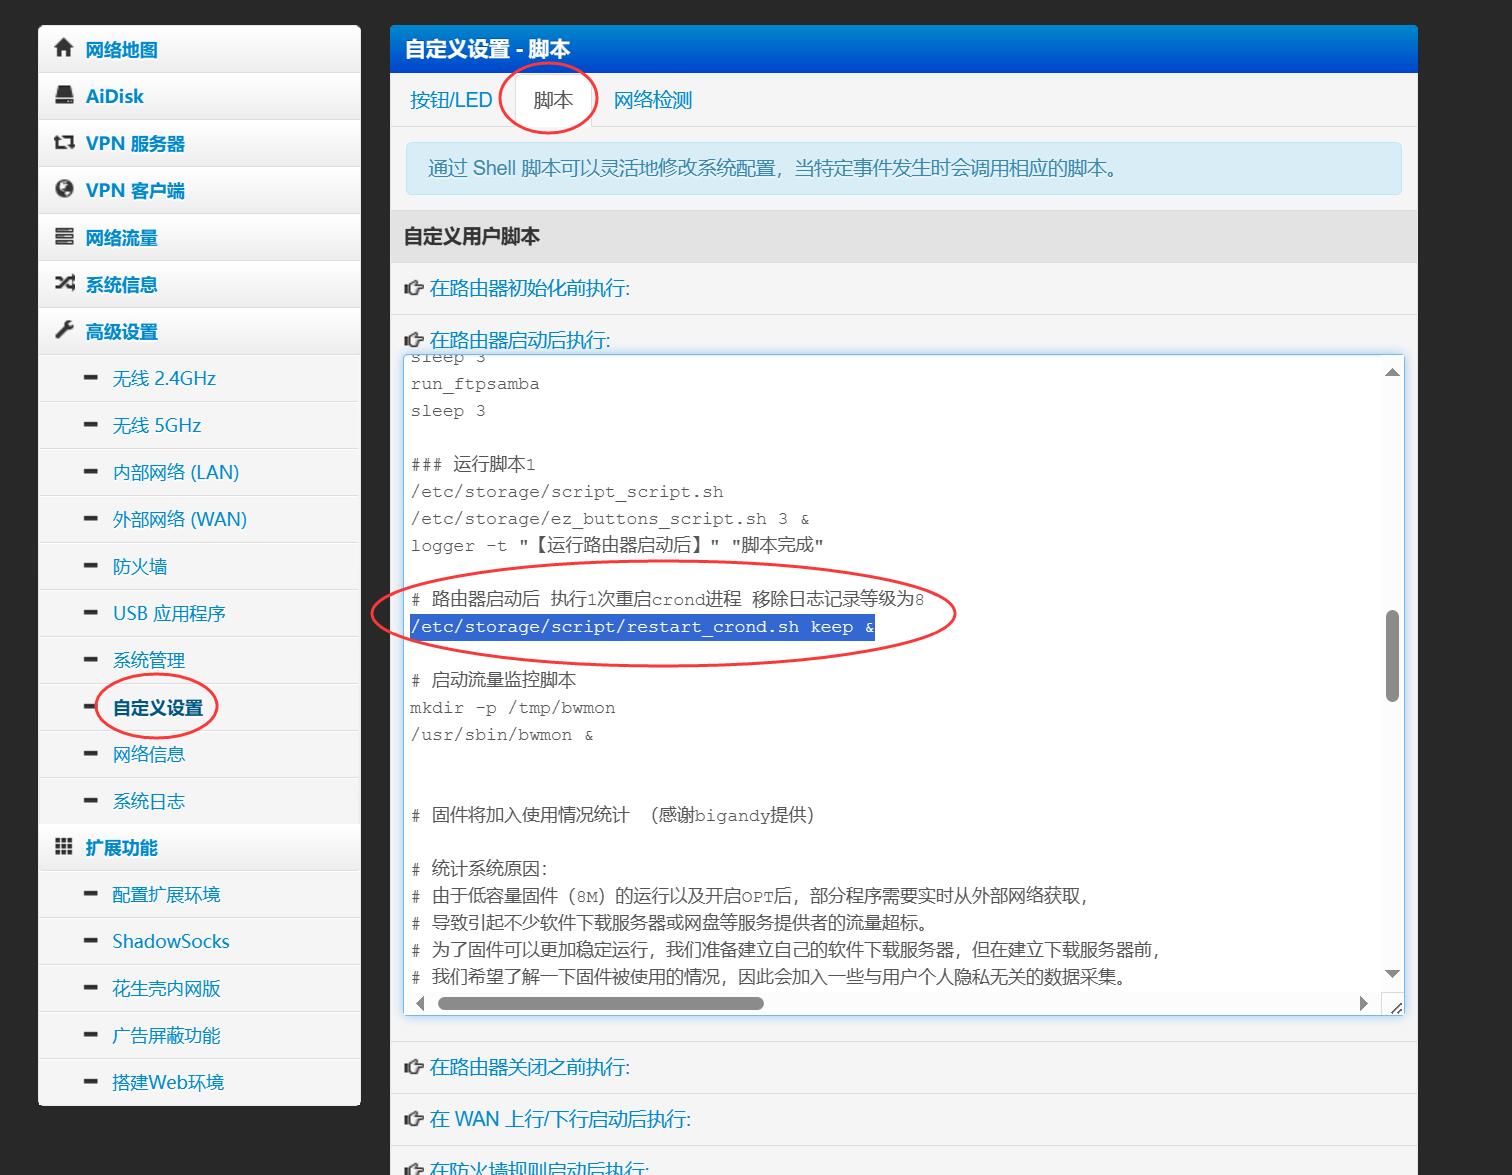Open 无线 5GHz settings
The height and width of the screenshot is (1175, 1512).
coord(157,425)
